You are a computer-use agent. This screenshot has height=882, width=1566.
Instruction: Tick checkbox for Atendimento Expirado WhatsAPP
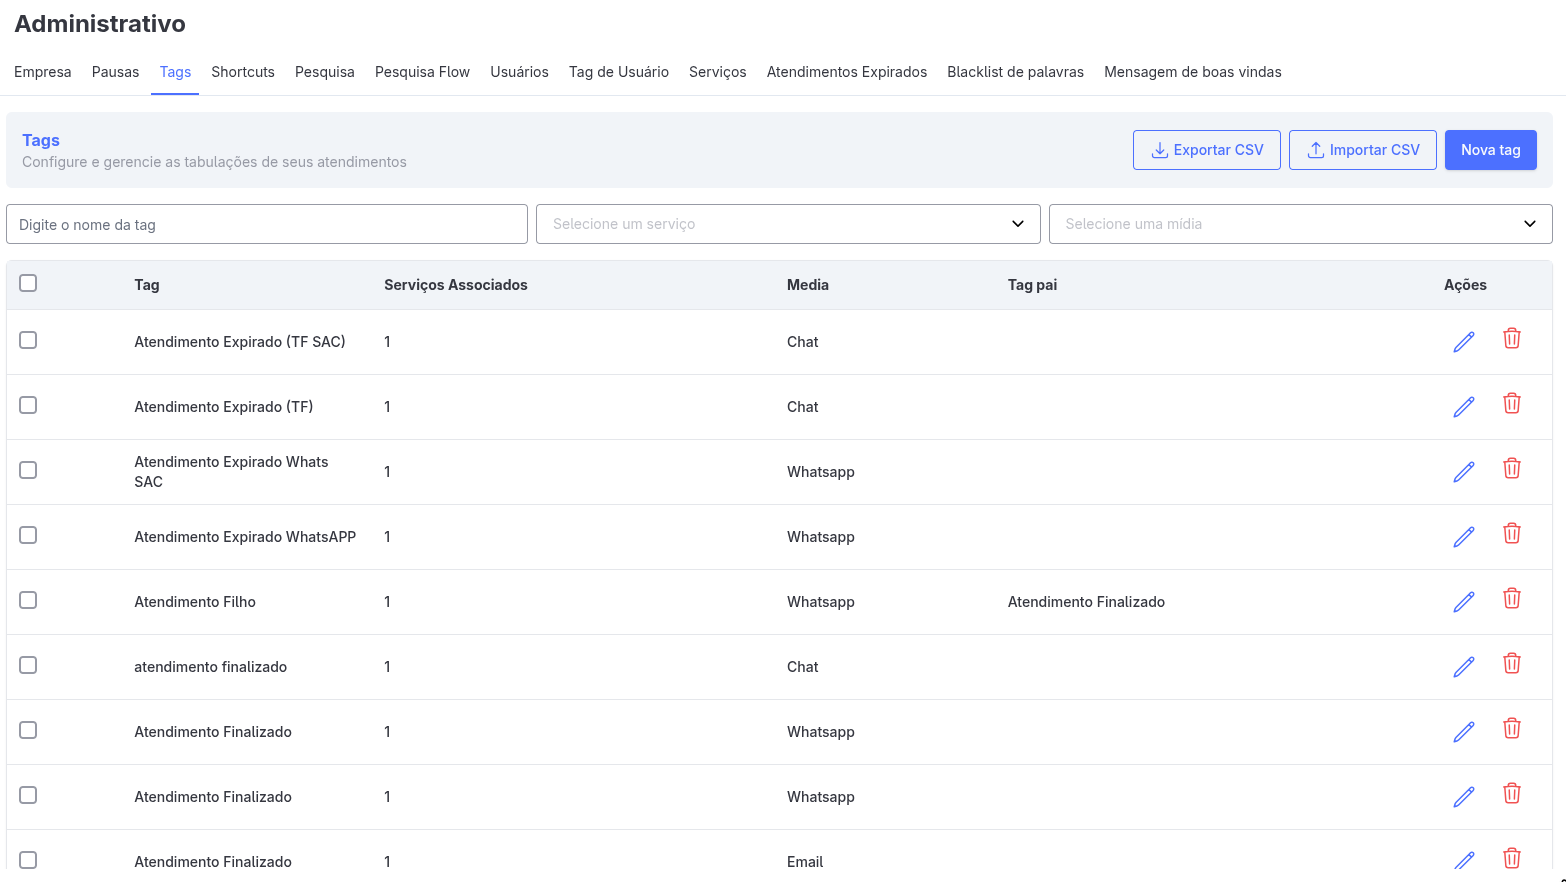click(x=28, y=535)
